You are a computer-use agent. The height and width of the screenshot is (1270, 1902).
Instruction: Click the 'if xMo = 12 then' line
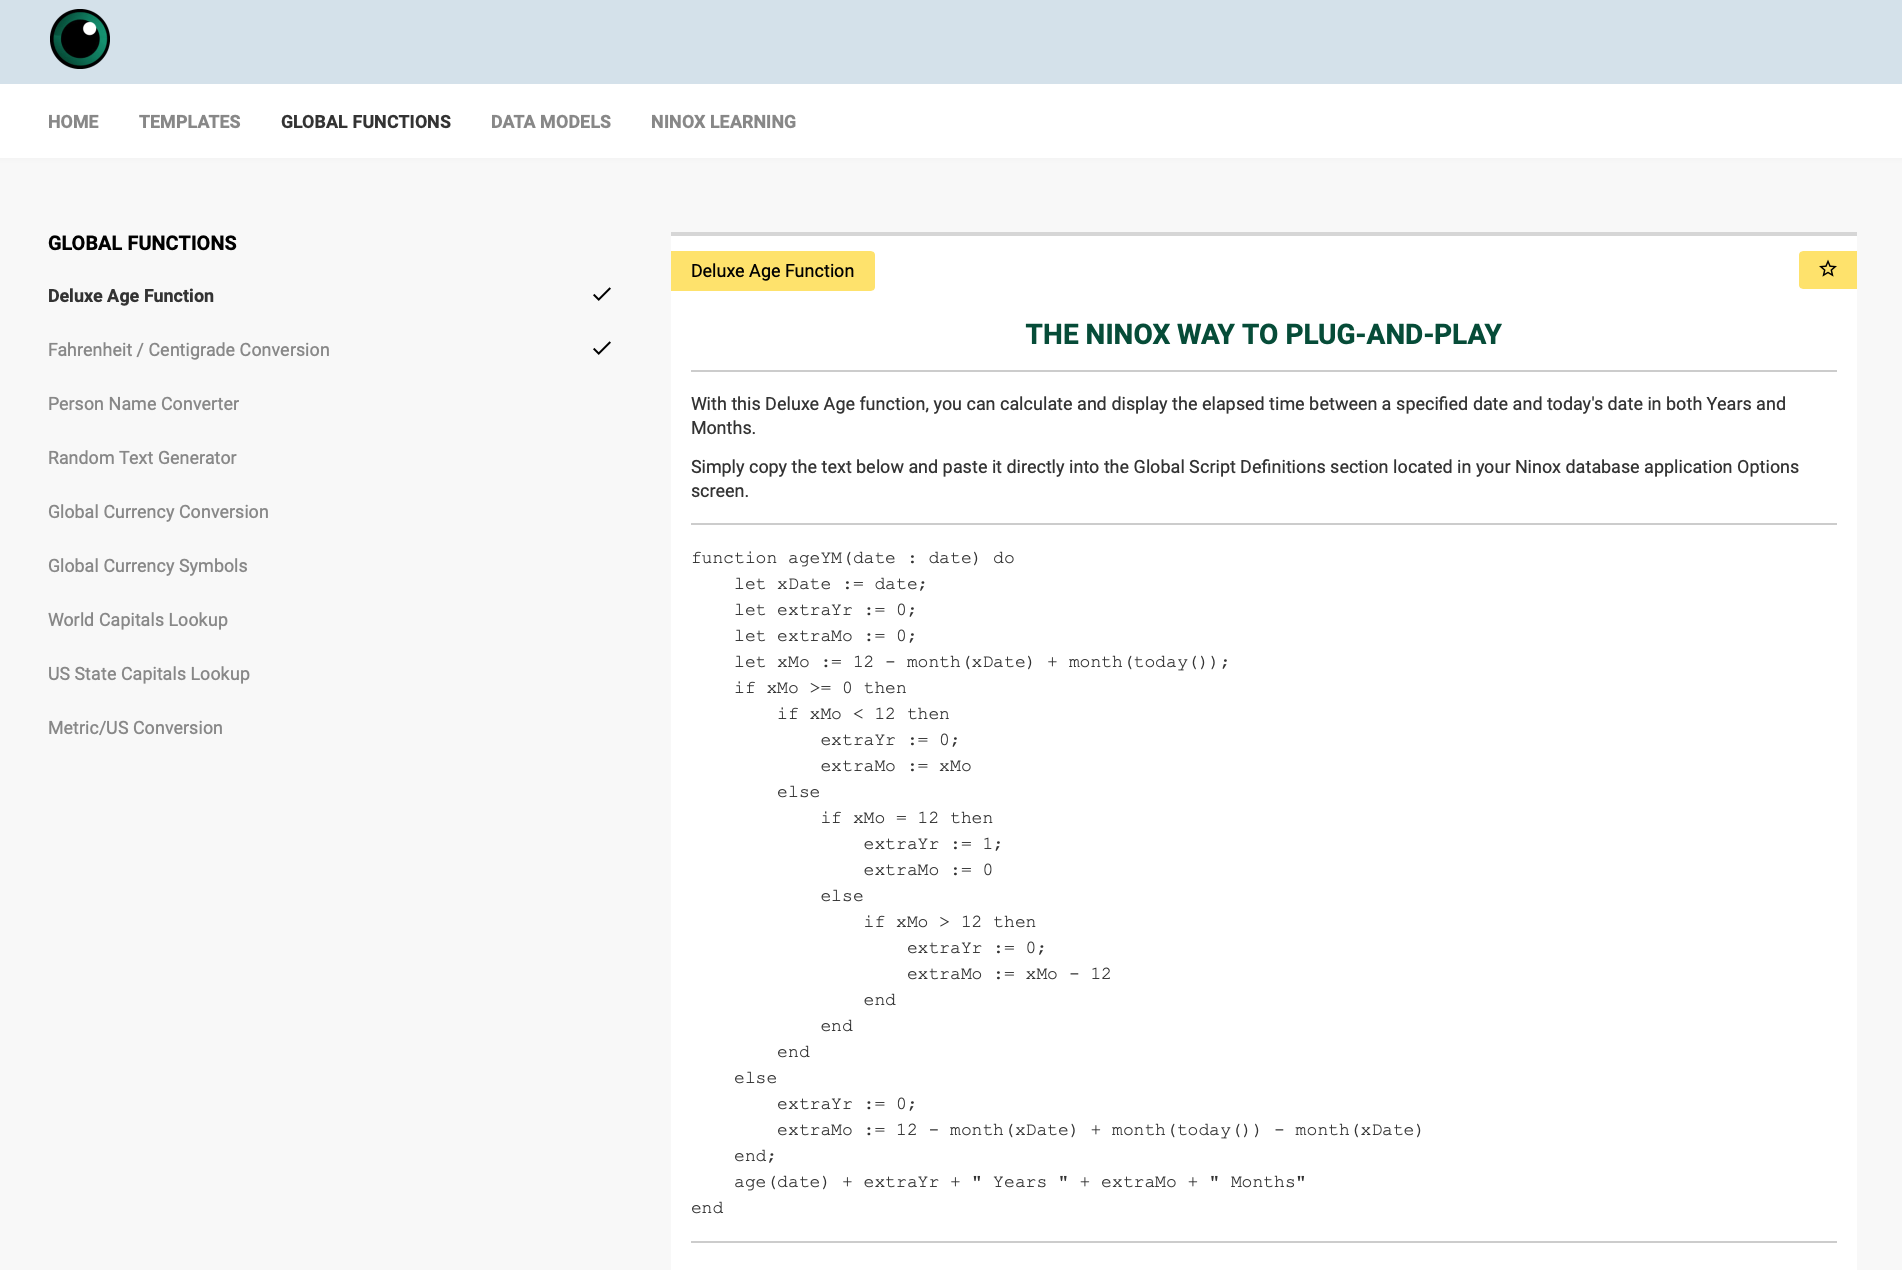point(907,818)
